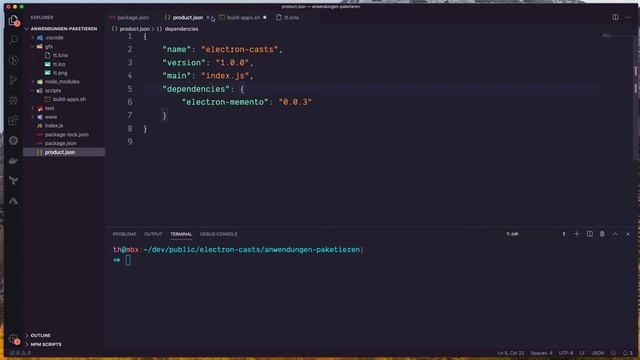Screen dimensions: 640x360
Task: Click the "electron-memento" key on line 6
Action: pyautogui.click(x=226, y=102)
